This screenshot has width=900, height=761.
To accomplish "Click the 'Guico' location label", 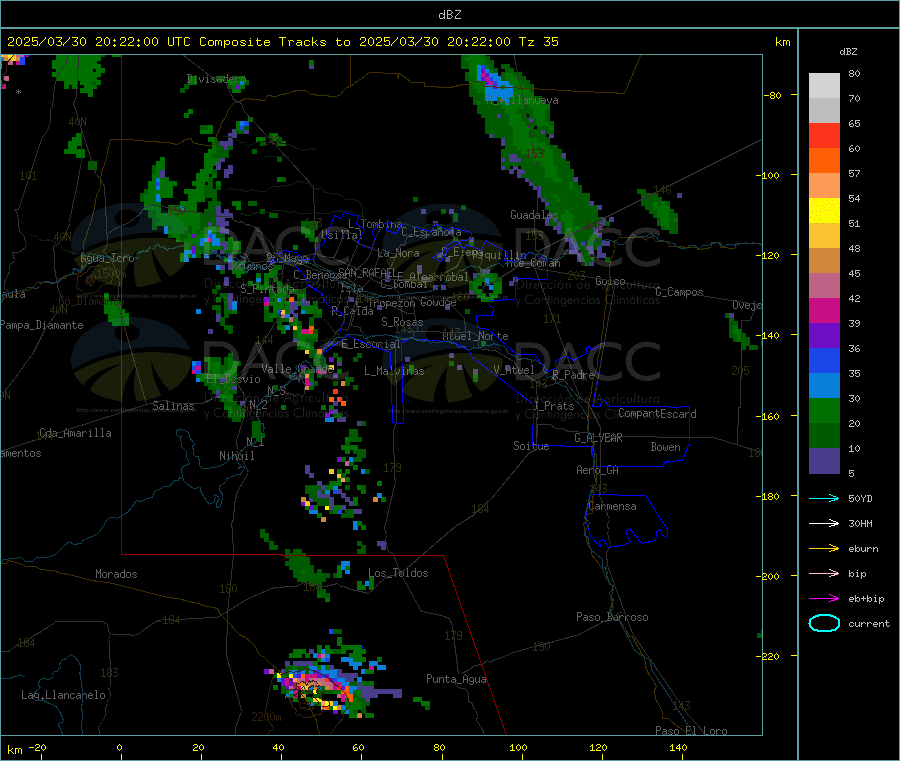I will click(x=610, y=281).
